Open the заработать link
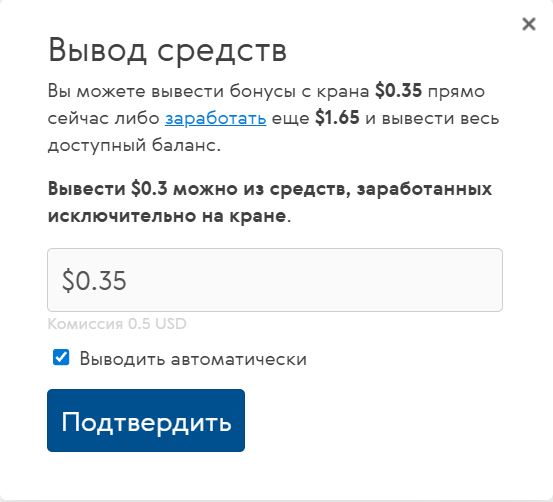This screenshot has width=553, height=502. tap(215, 118)
